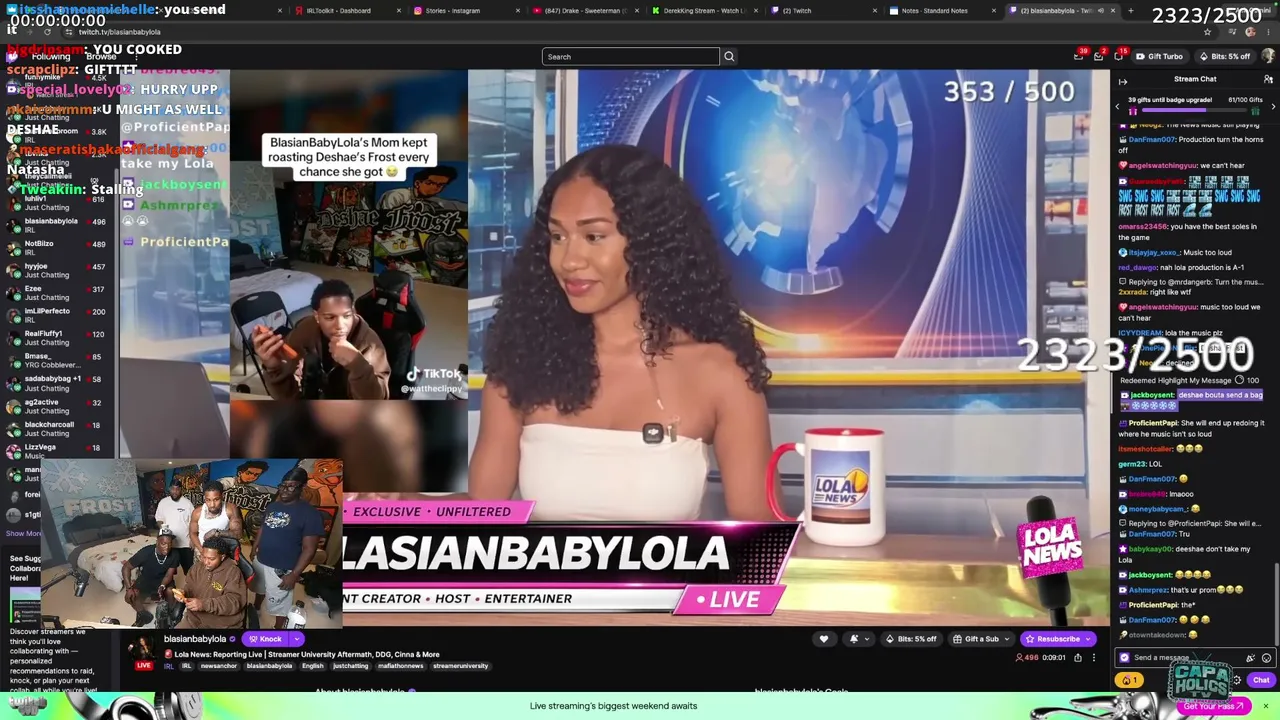Viewport: 1280px width, 720px height.
Task: Open the Bits cheering icon in chat
Action: [x=1250, y=658]
